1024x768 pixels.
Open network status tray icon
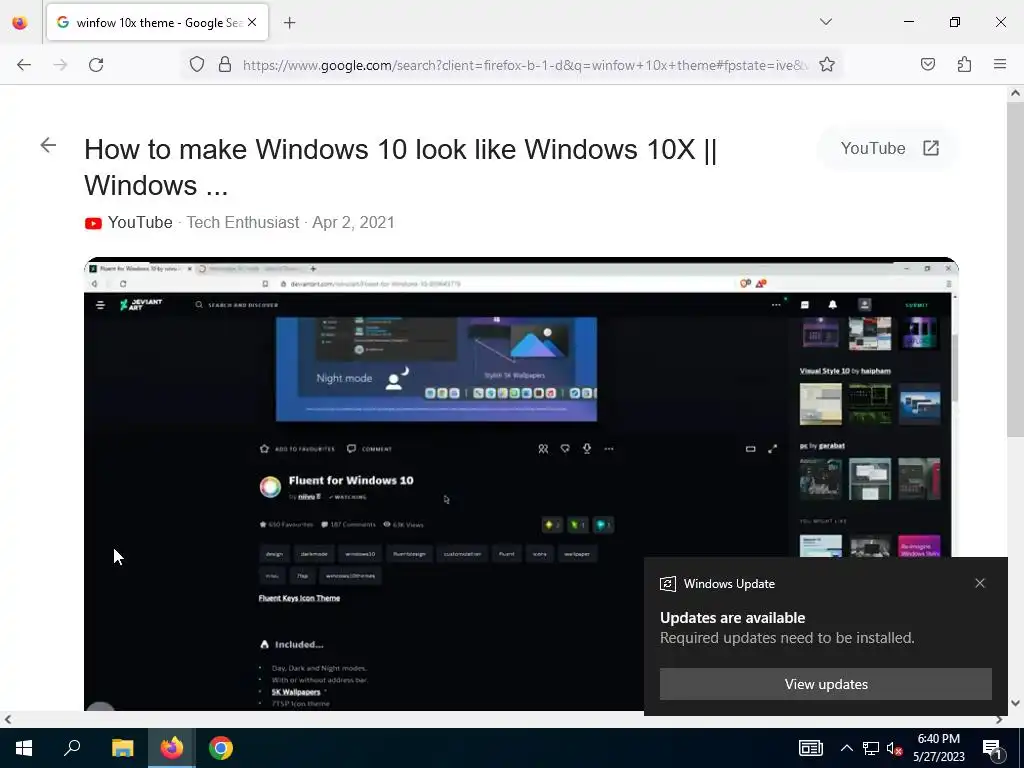[871, 748]
